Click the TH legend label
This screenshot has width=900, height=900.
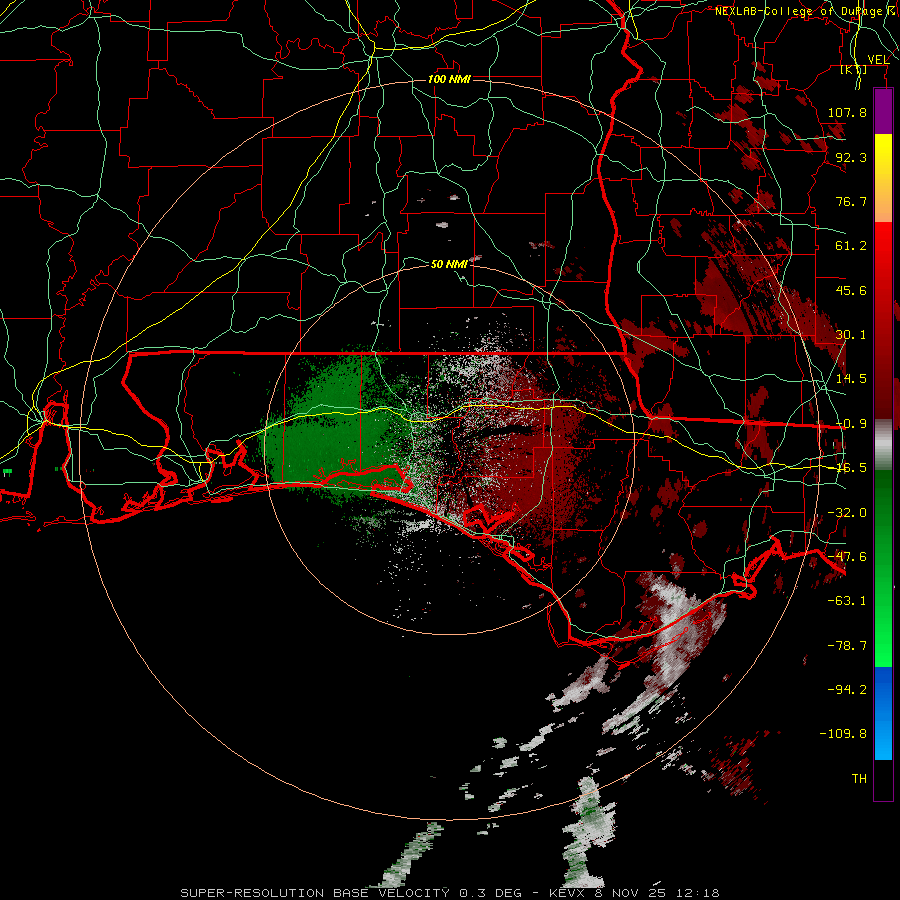coord(859,779)
